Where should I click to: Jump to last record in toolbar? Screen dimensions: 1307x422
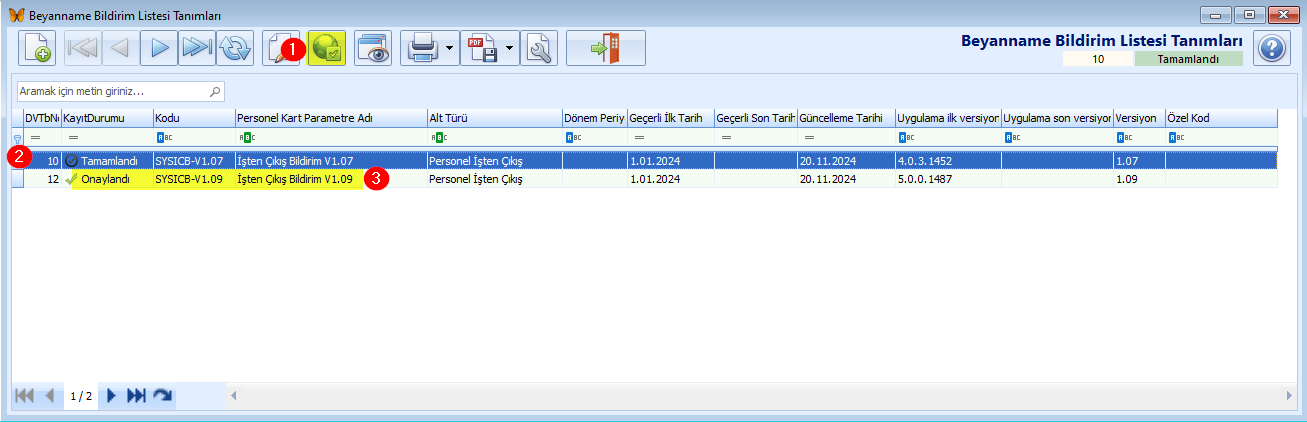coord(197,48)
